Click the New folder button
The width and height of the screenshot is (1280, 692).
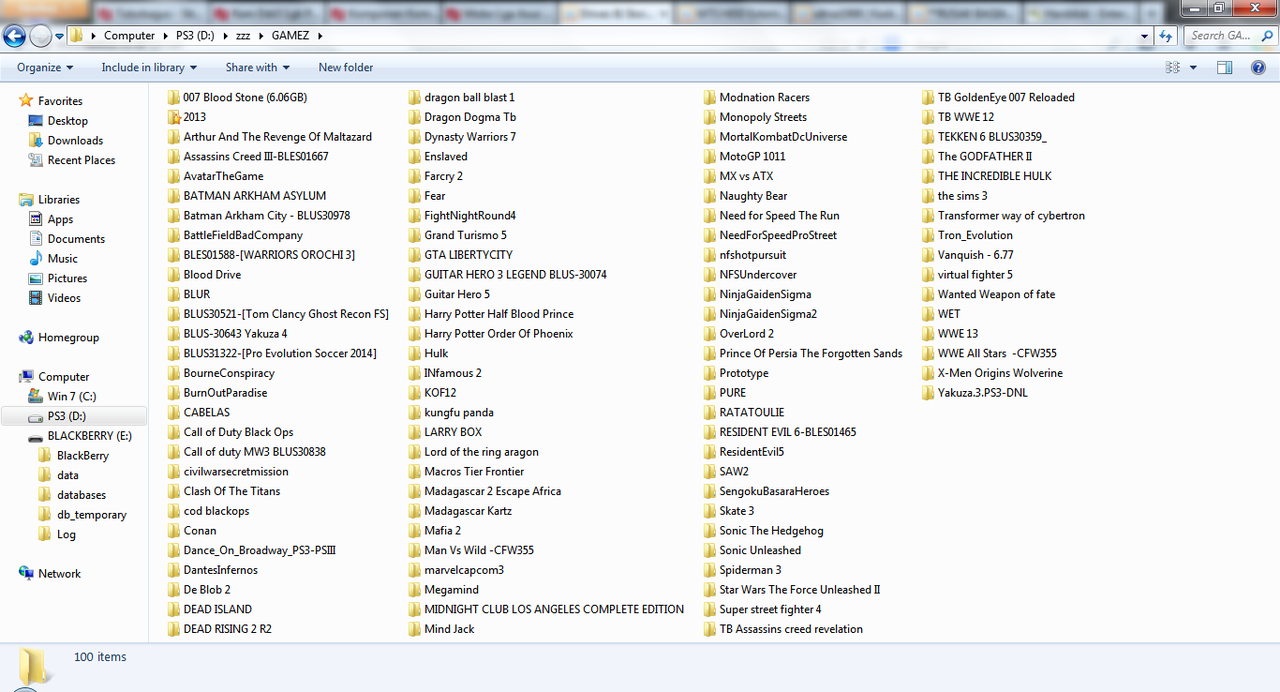(346, 68)
